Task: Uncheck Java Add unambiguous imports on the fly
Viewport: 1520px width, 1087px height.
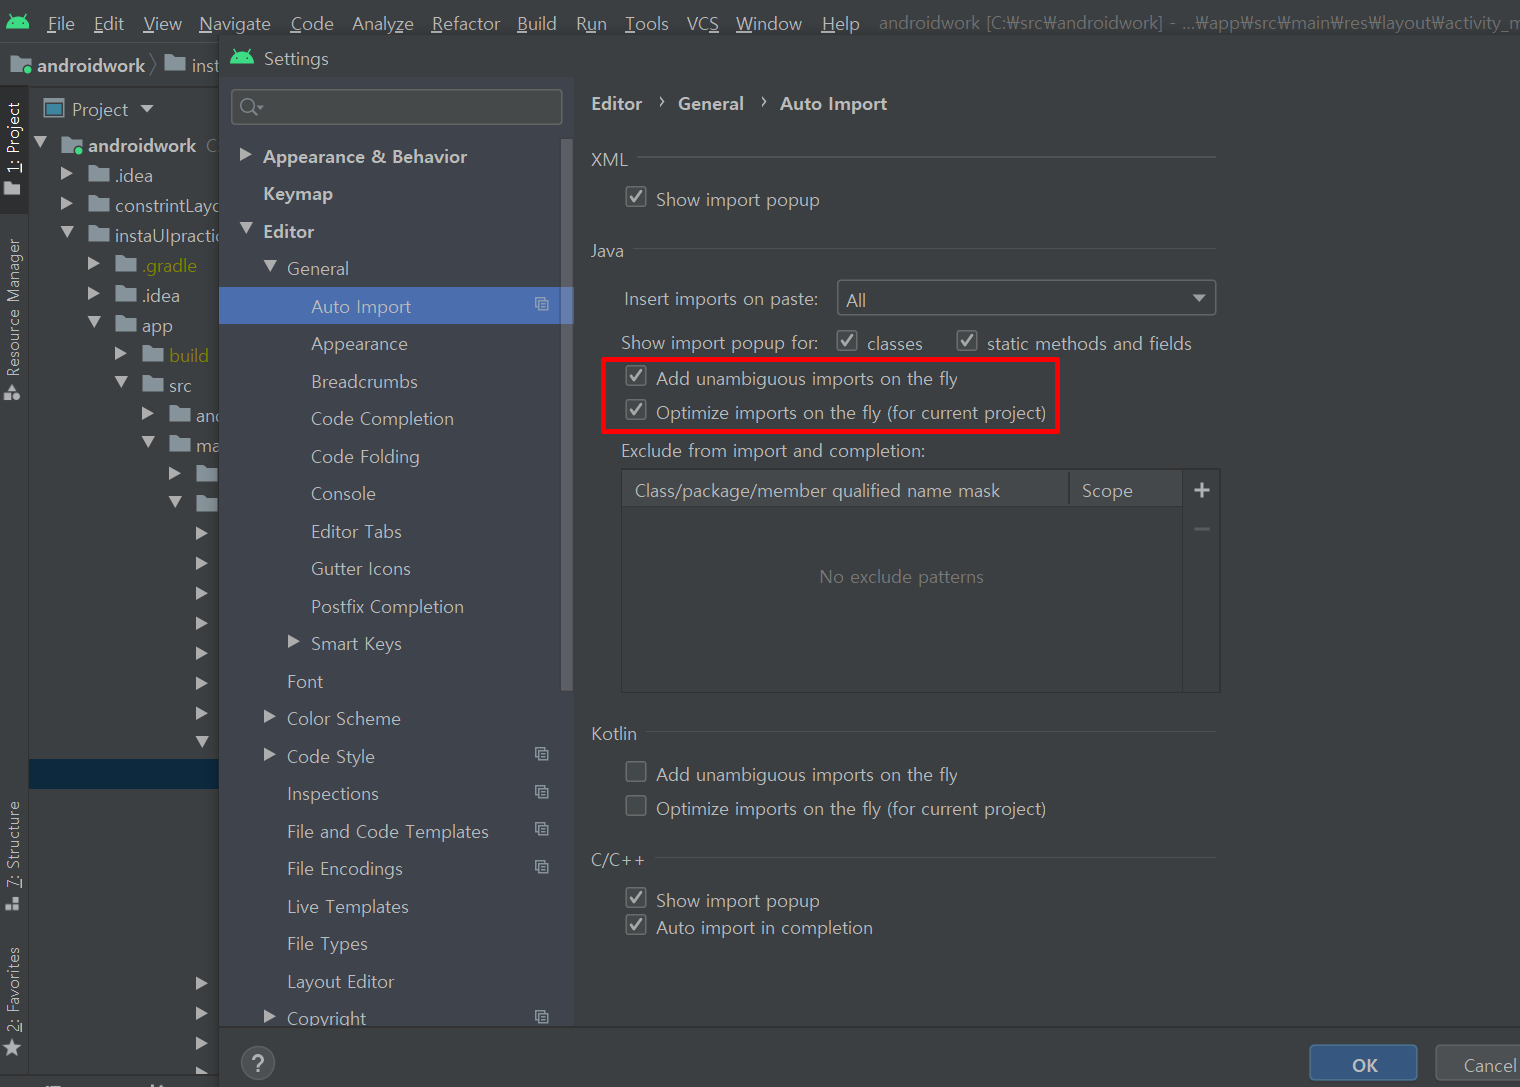Action: (x=636, y=376)
